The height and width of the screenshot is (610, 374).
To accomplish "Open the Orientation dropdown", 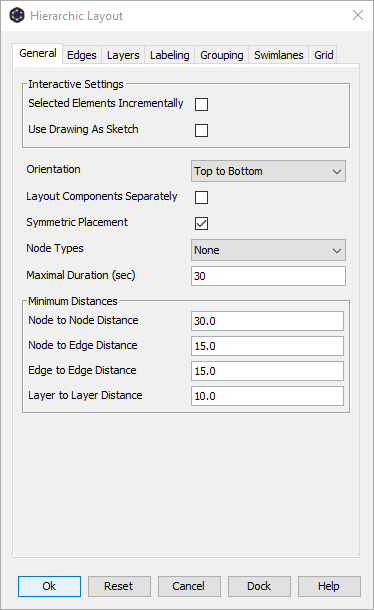I will point(268,171).
